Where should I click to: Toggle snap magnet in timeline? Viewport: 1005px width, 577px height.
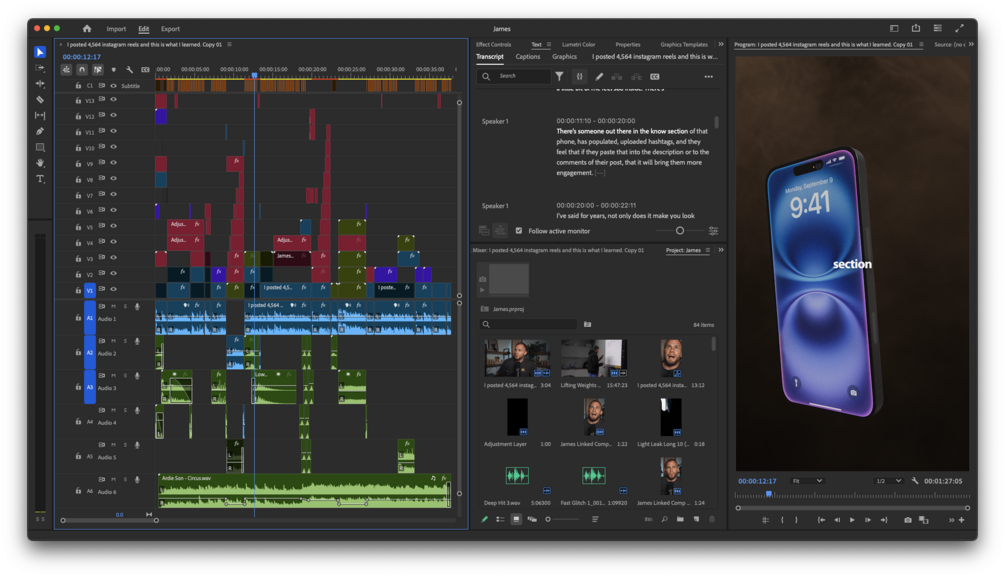coord(82,70)
